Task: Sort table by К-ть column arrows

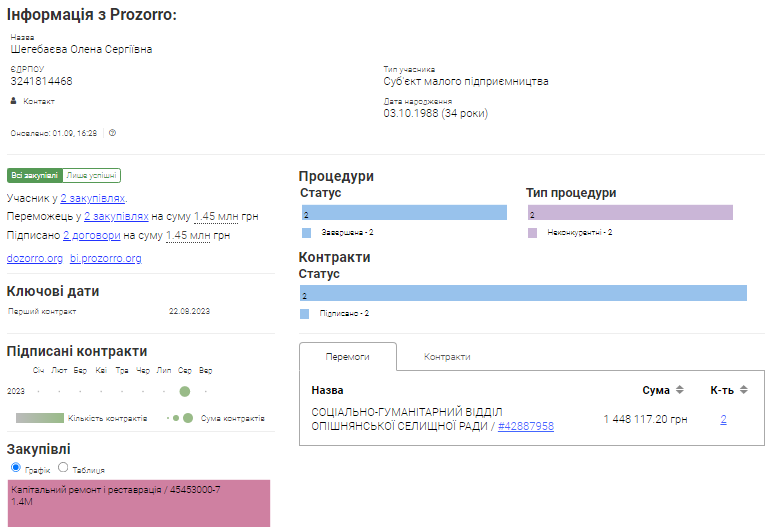Action: pyautogui.click(x=743, y=390)
